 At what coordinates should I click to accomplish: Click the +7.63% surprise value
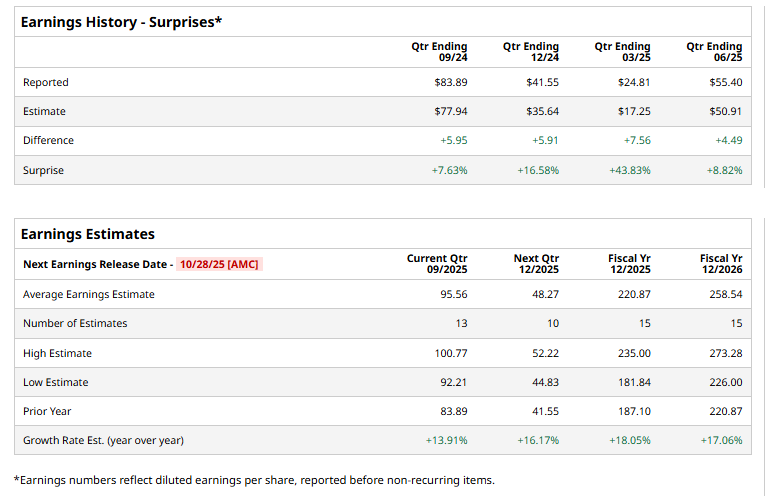[449, 170]
